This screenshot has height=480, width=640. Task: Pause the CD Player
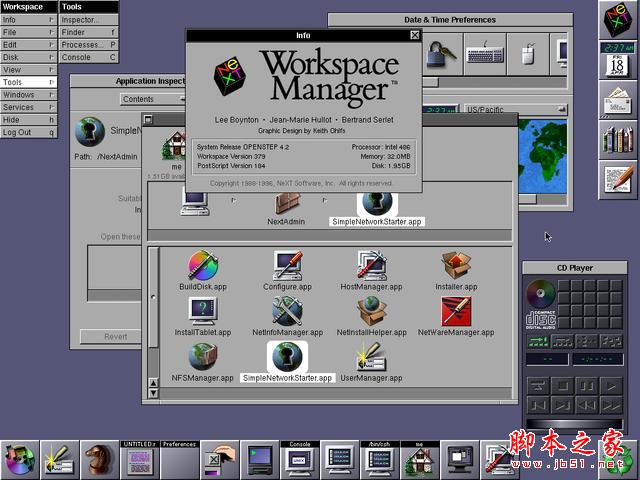[587, 385]
